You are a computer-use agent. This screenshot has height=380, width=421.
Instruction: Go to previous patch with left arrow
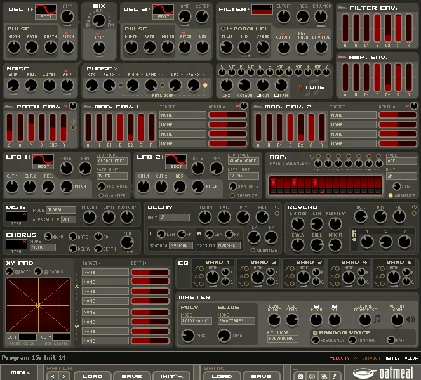pyautogui.click(x=53, y=376)
